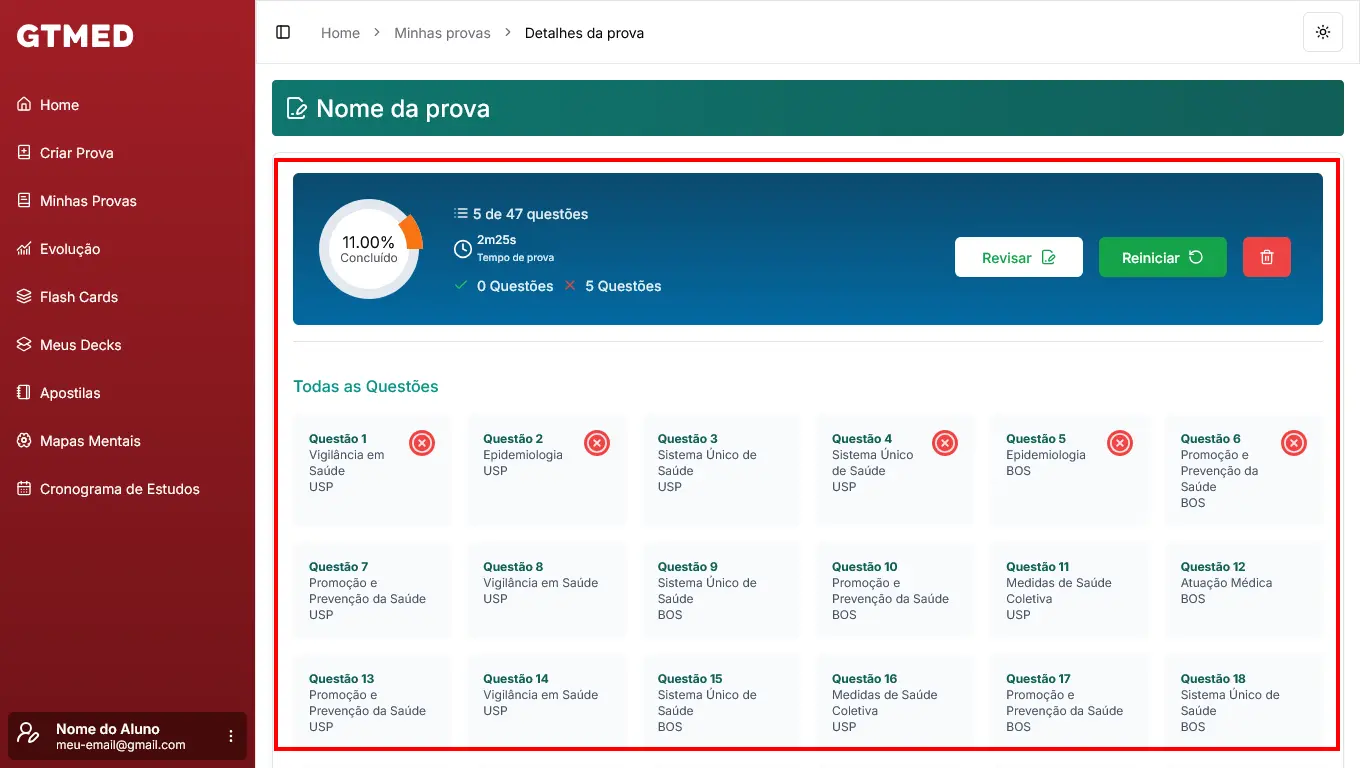Open Minhas Provas sidebar item
Screen dimensions: 1360x768
[x=88, y=201]
